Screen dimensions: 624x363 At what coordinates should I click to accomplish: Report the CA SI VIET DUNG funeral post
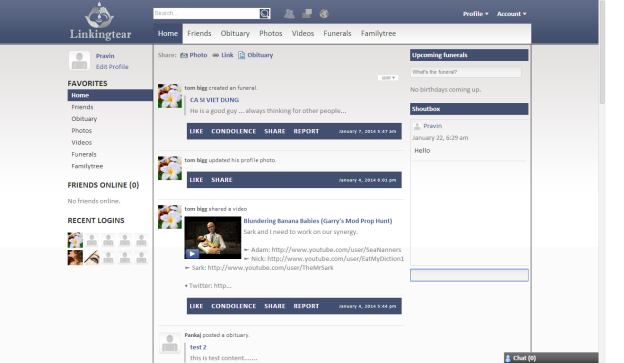[306, 131]
